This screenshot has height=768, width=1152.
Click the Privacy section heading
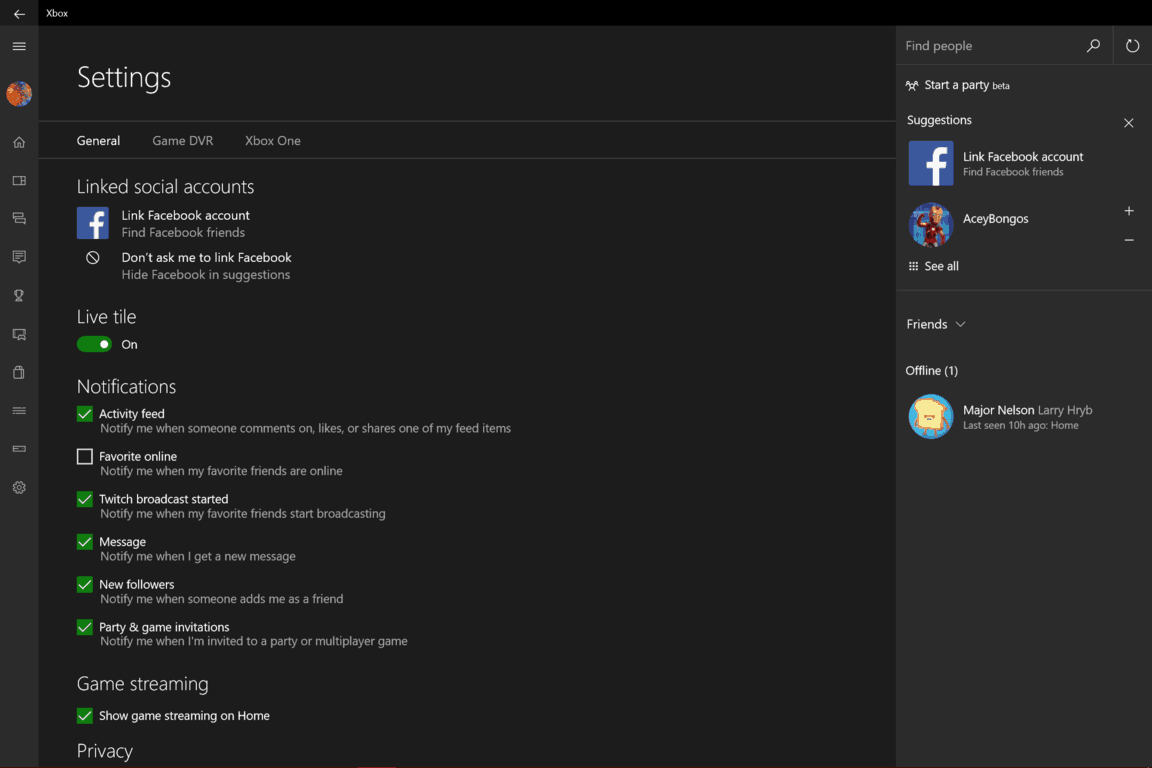(x=105, y=751)
